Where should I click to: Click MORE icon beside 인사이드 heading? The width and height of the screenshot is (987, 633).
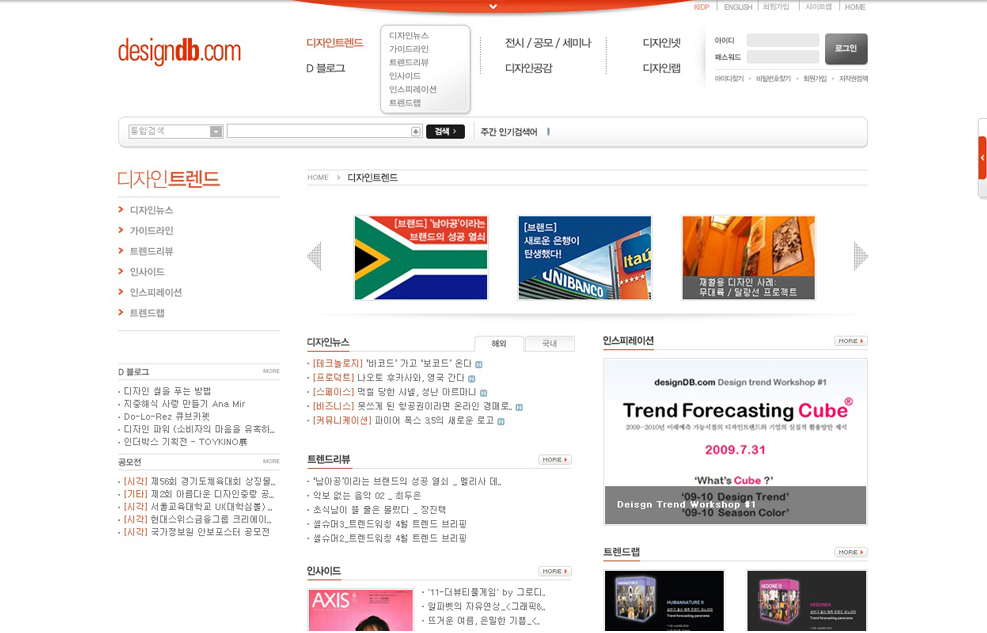(555, 571)
